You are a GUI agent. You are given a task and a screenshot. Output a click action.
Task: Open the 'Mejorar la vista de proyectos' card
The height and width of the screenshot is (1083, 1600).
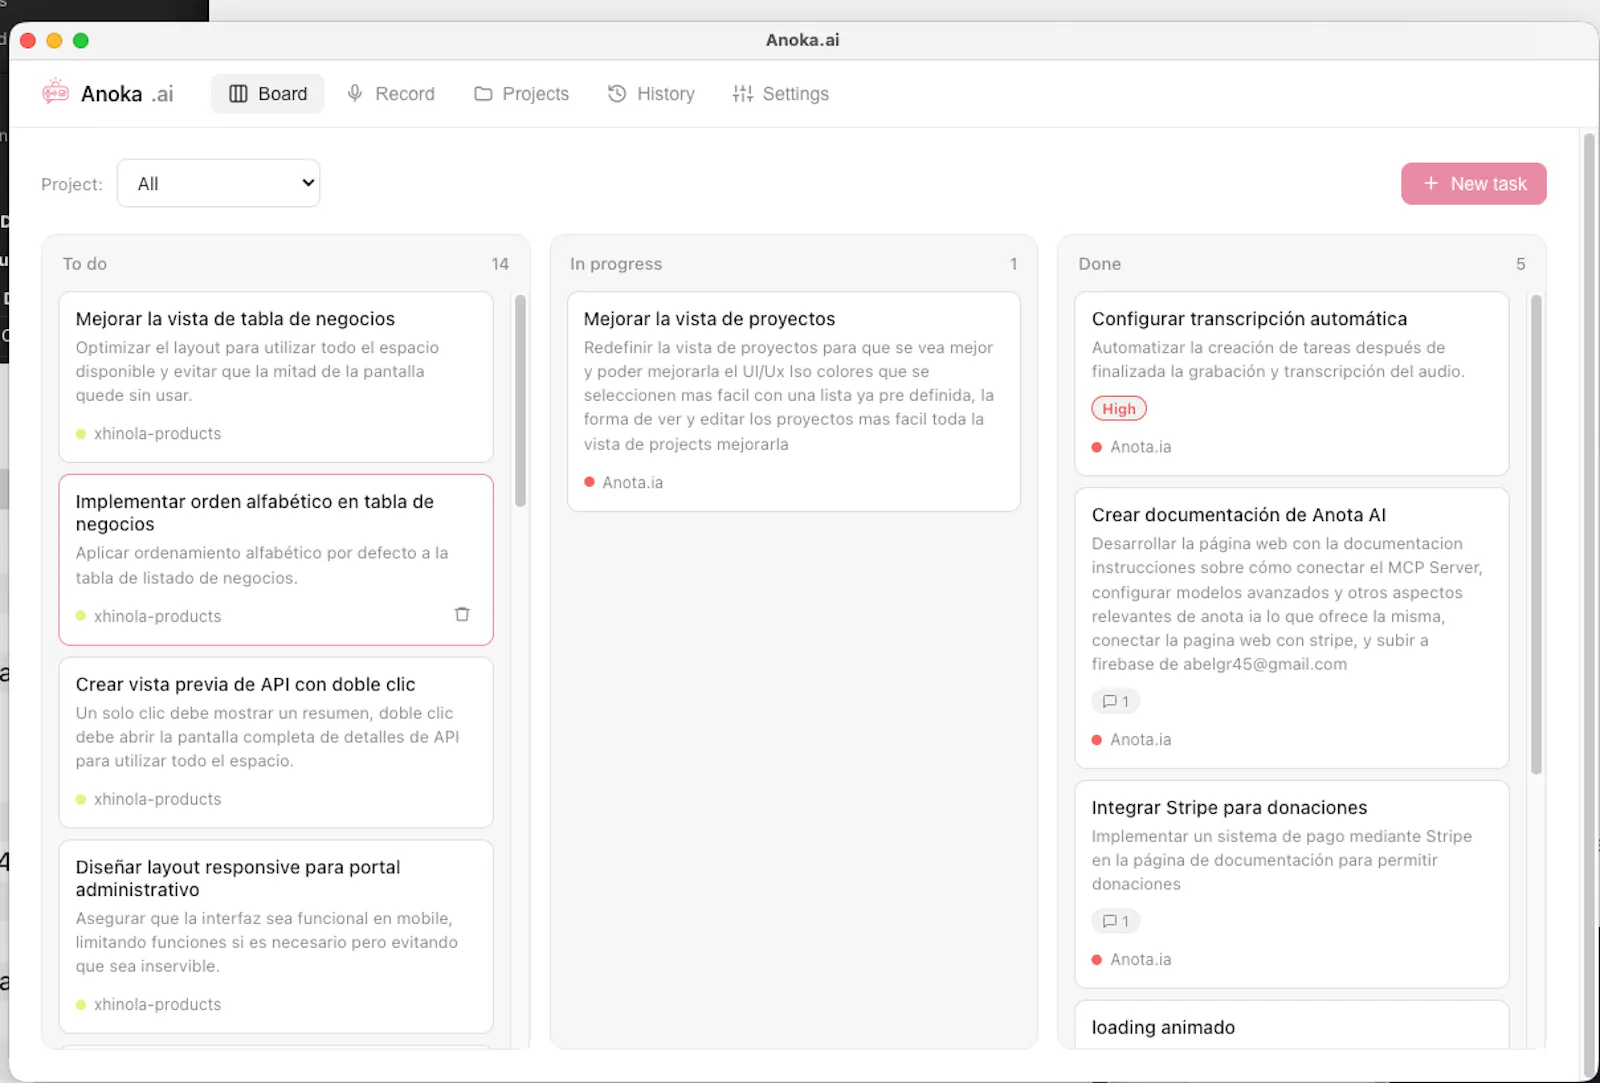(x=793, y=401)
